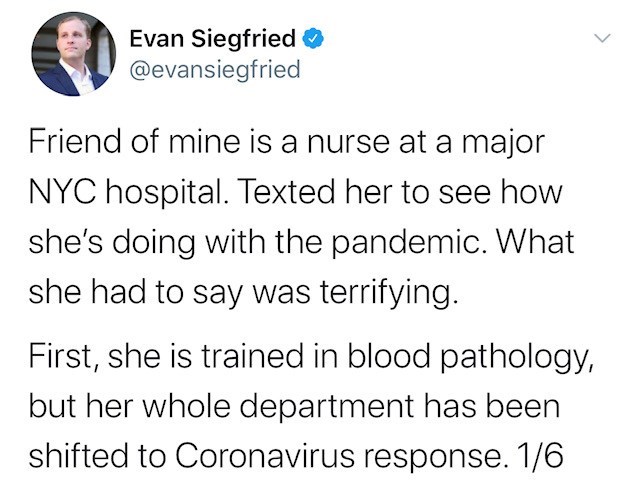Click the display name Evan Siegfried
Viewport: 640px width, 487px height.
pos(214,39)
